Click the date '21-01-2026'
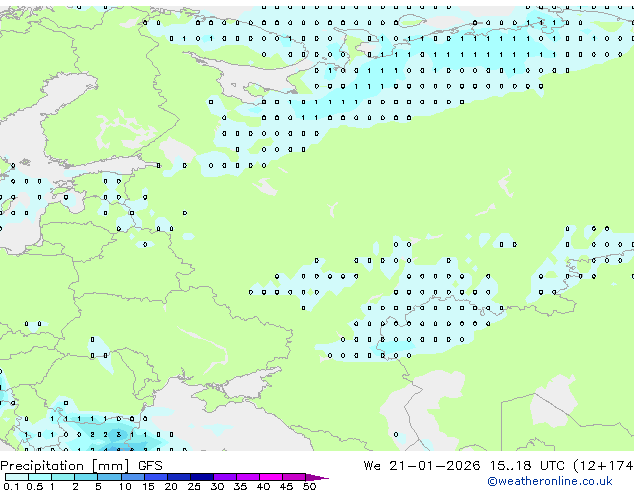The image size is (634, 490). point(435,466)
